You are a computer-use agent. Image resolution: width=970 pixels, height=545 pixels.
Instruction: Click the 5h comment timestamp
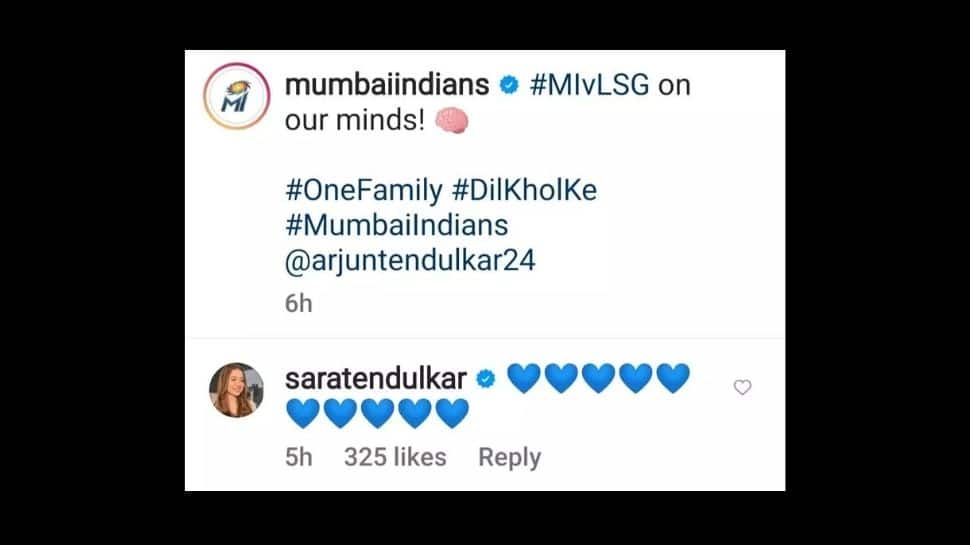coord(299,457)
